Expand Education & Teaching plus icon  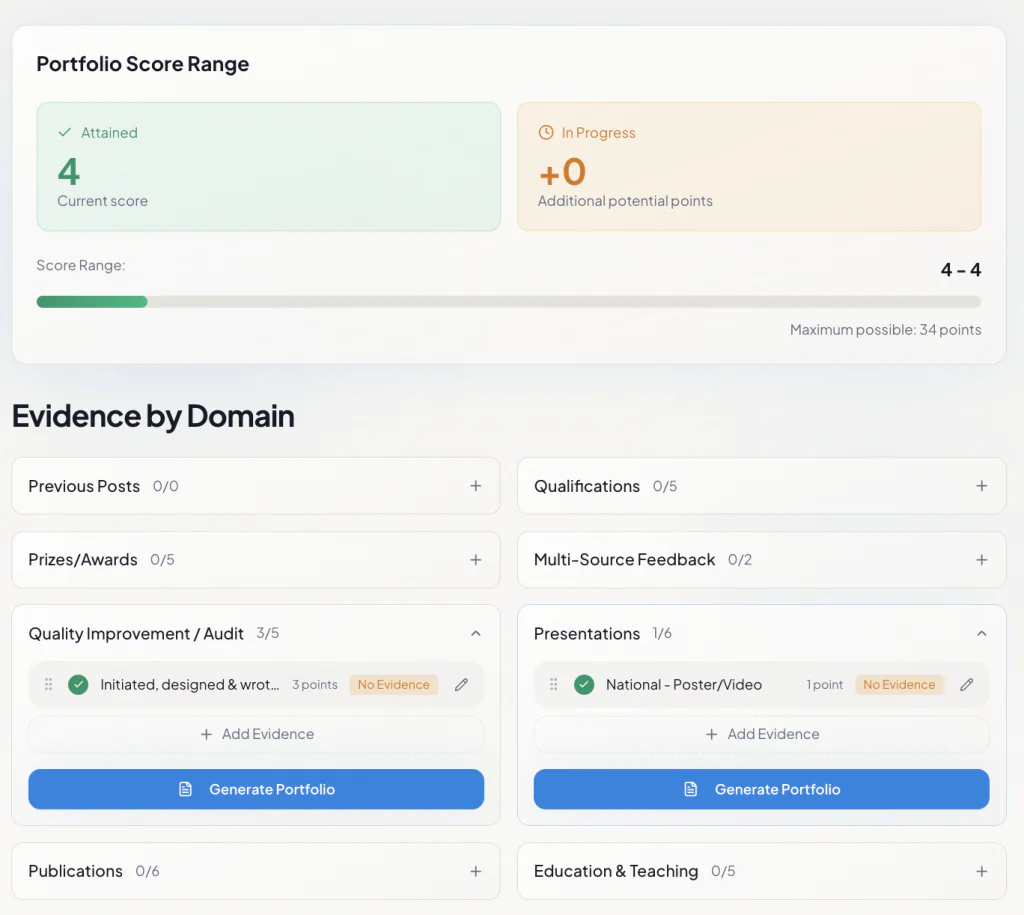pos(981,871)
